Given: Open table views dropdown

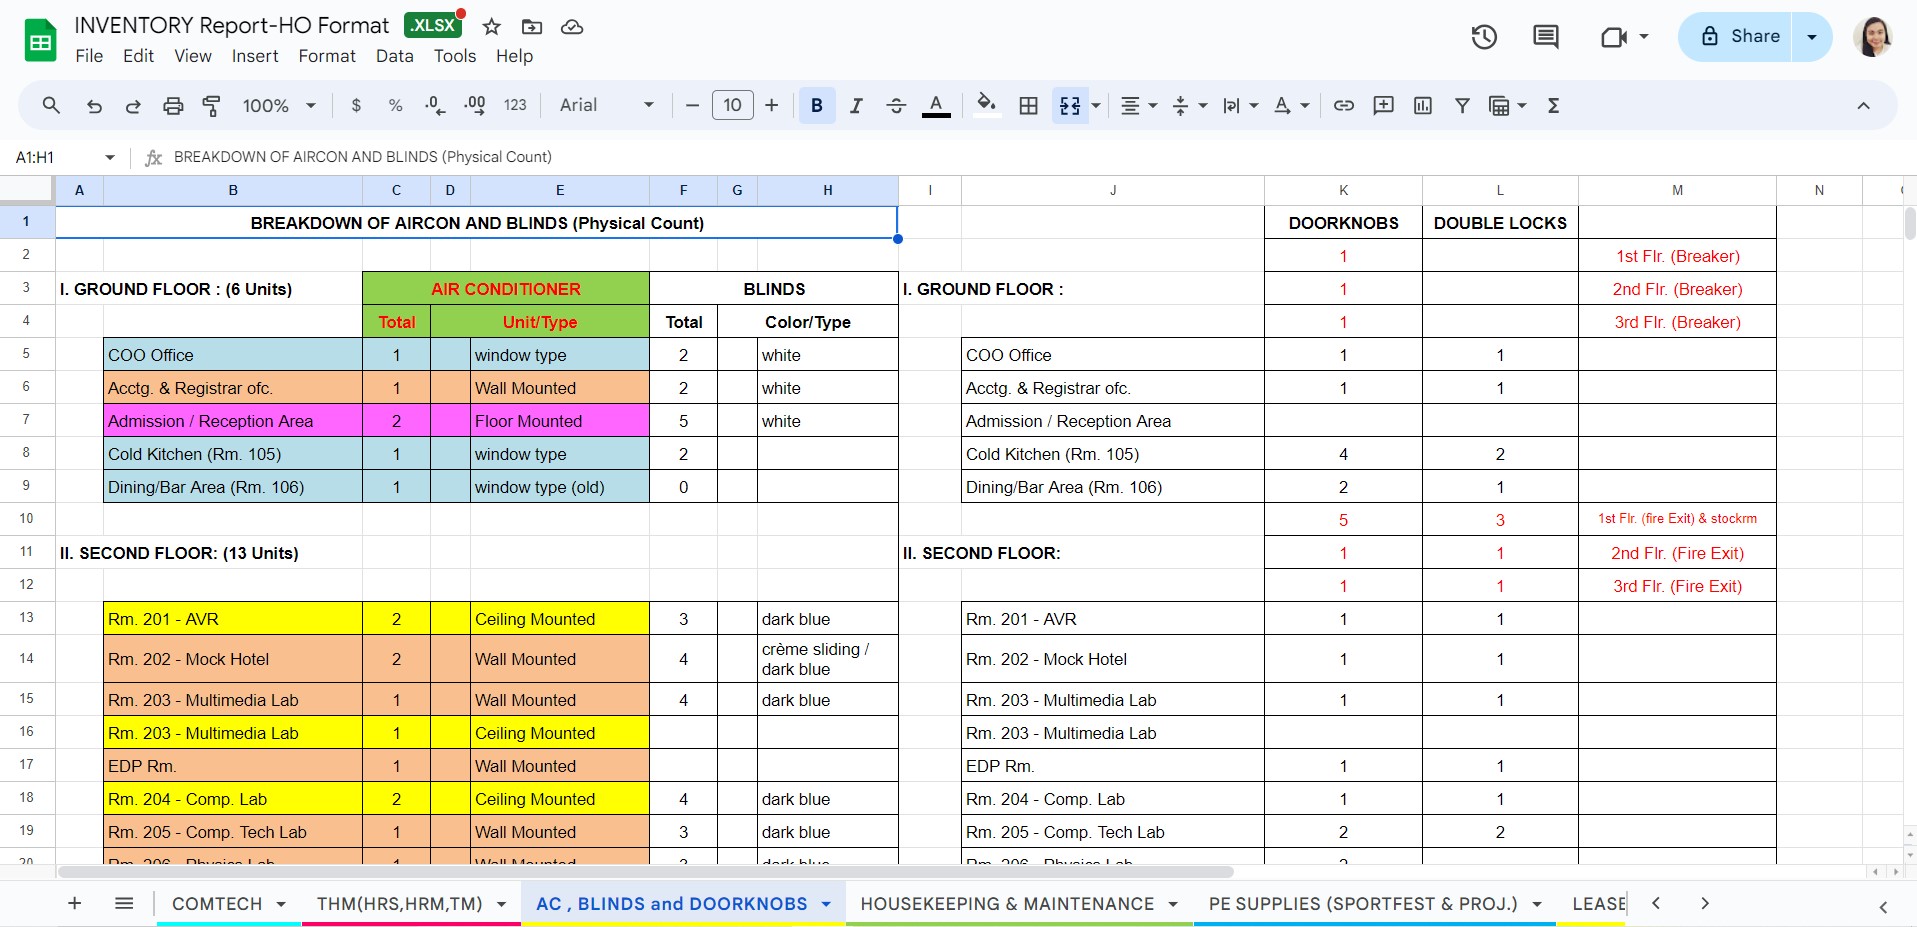Looking at the screenshot, I should pyautogui.click(x=1508, y=105).
